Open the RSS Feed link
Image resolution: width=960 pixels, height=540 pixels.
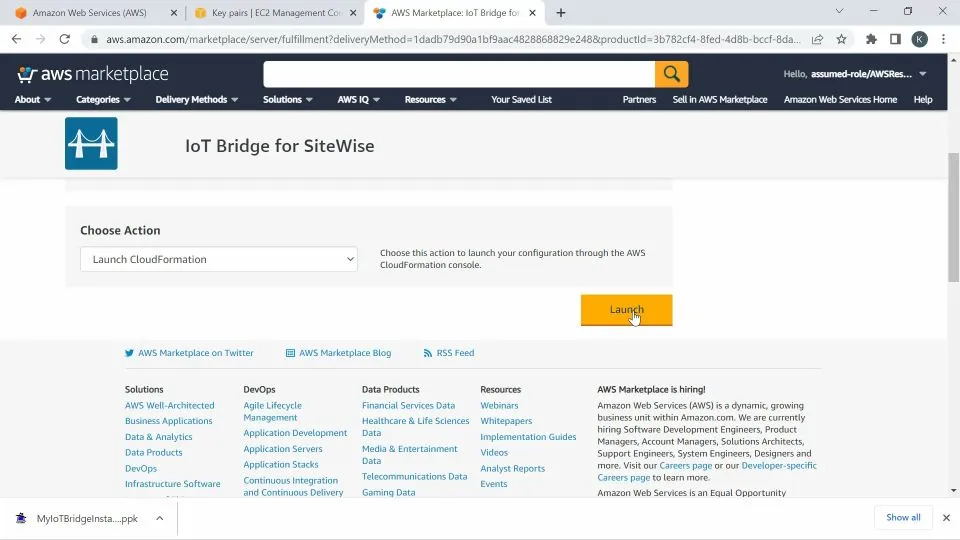click(x=449, y=353)
